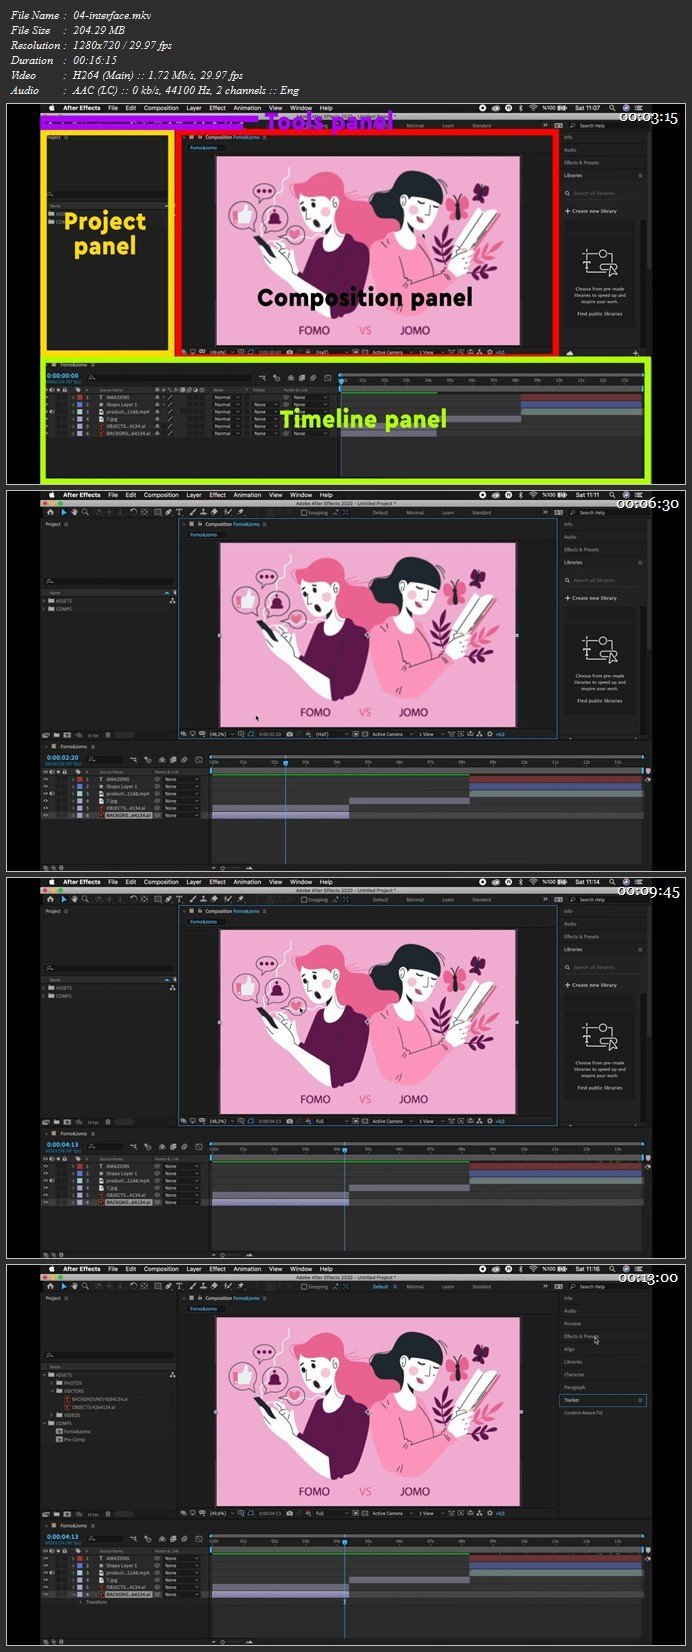Collapse the VECTORS folder in the 00:13:00 frame
This screenshot has width=692, height=1652.
pos(52,1391)
